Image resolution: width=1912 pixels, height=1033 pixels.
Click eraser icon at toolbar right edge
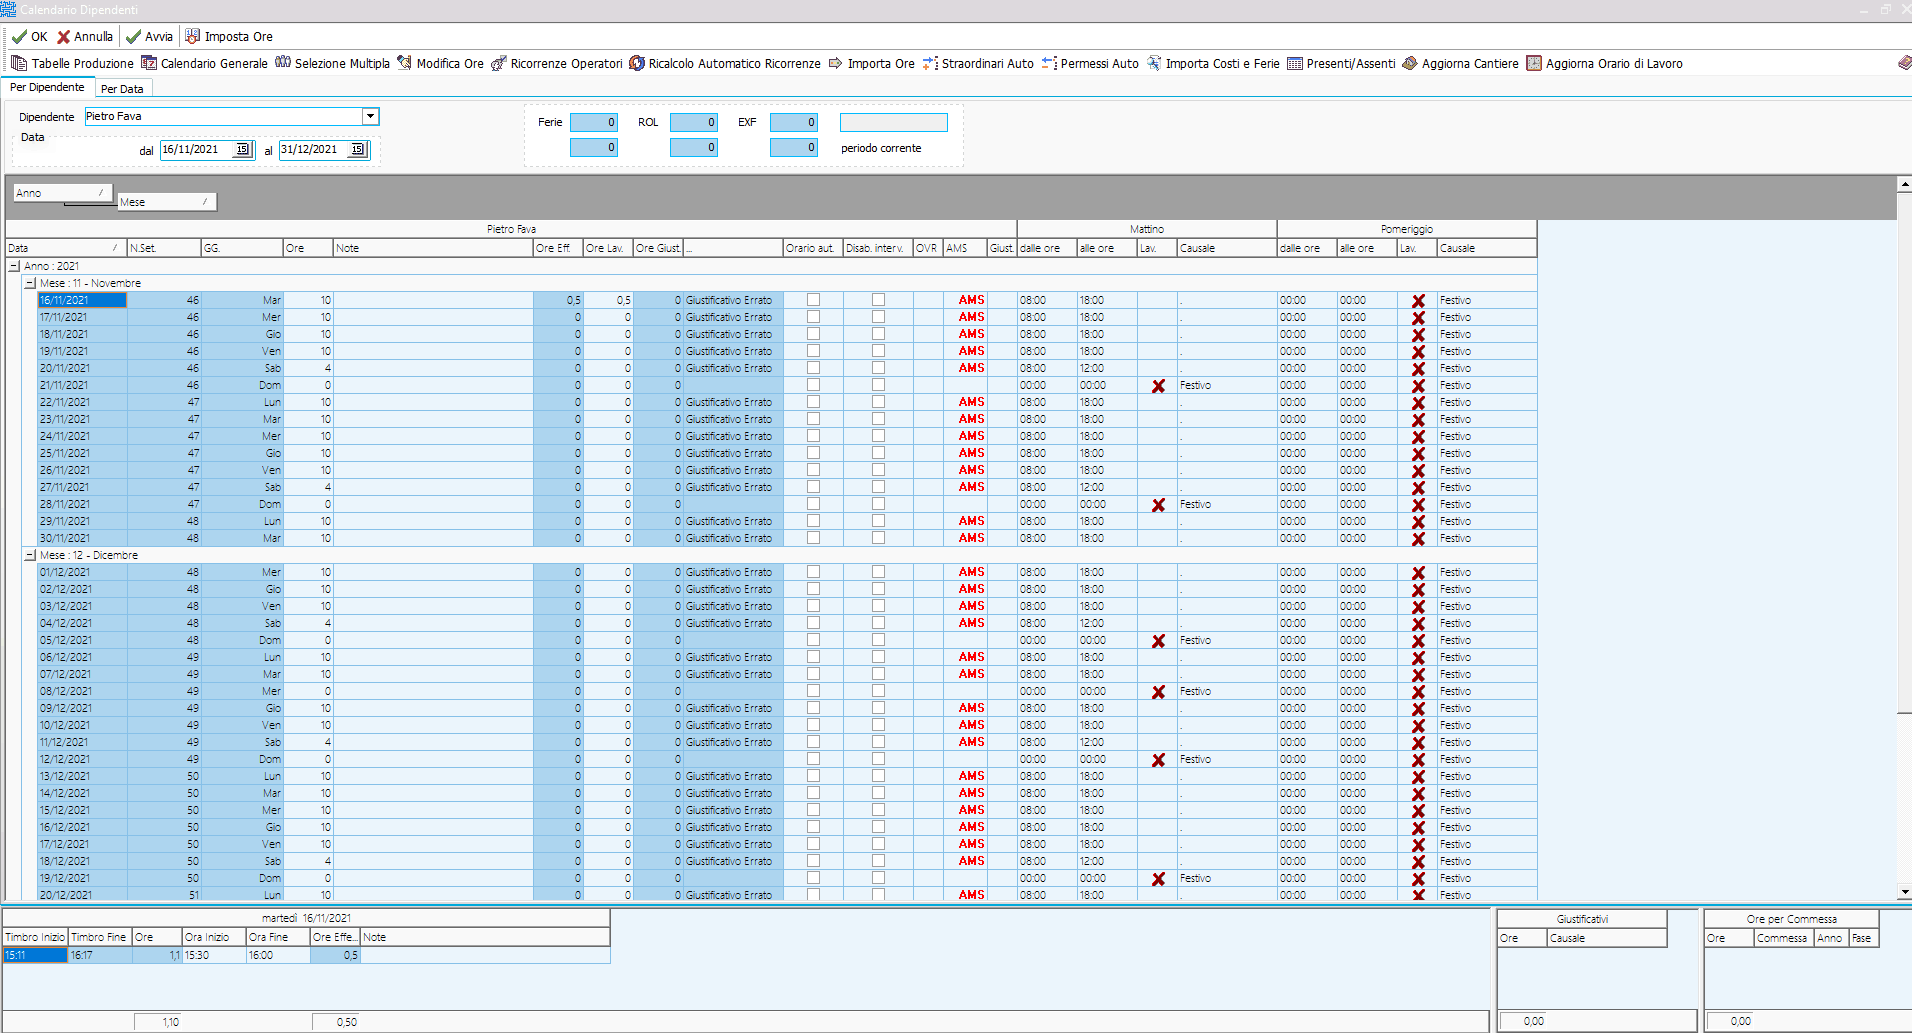point(1904,63)
